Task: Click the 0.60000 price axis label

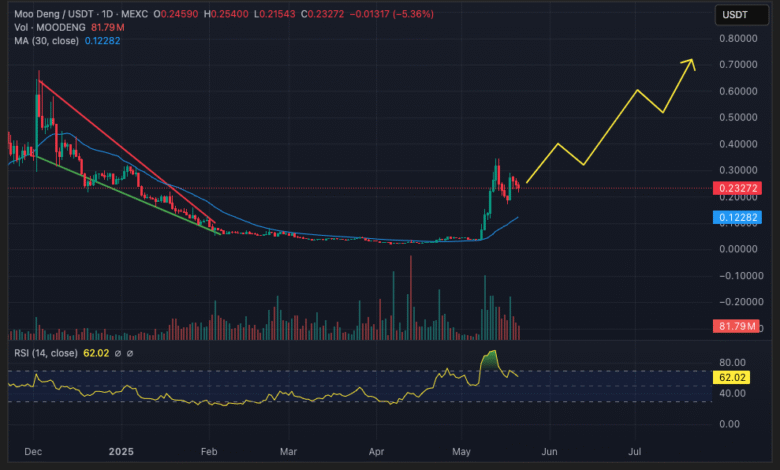Action: tap(738, 91)
